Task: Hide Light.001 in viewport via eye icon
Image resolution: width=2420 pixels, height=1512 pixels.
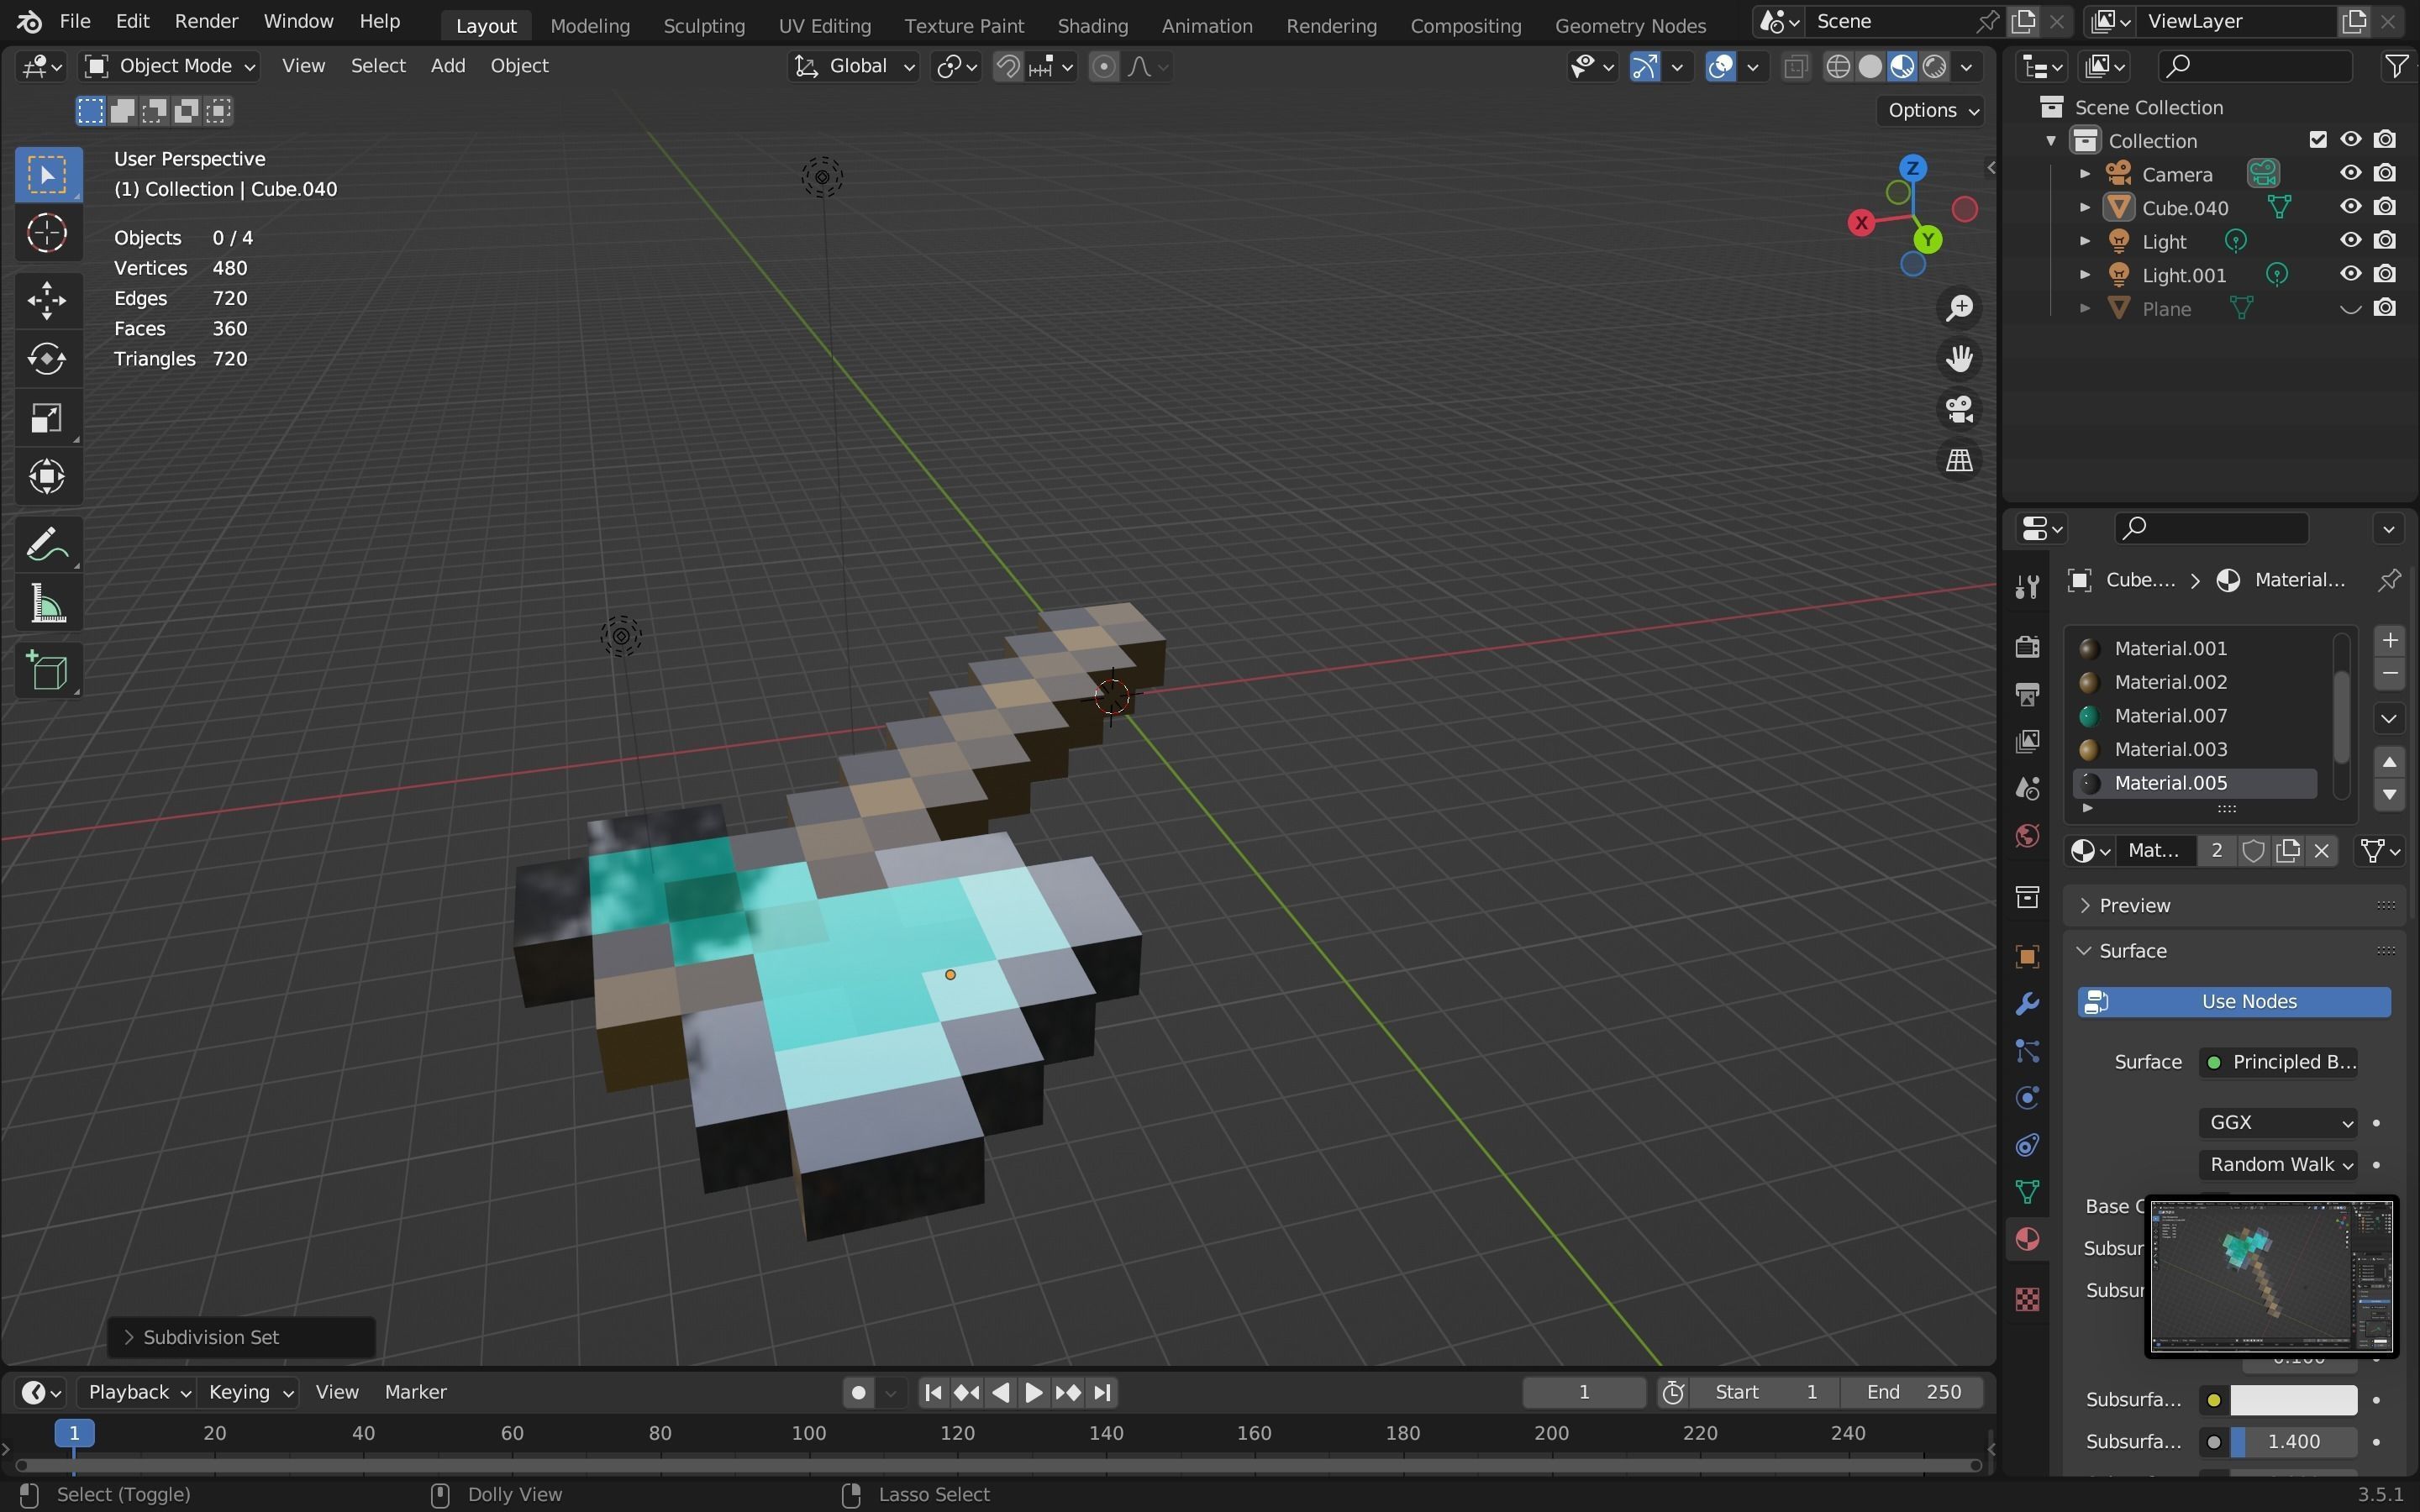Action: (x=2350, y=274)
